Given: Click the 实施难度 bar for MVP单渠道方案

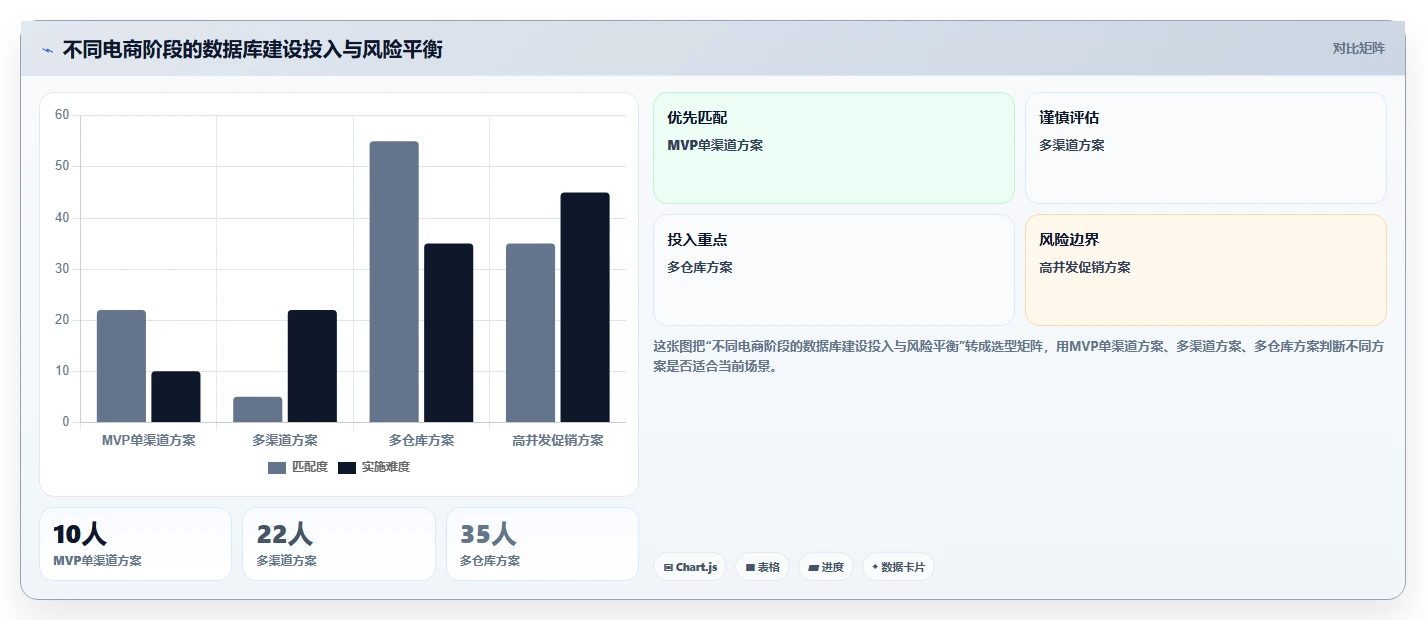Looking at the screenshot, I should pyautogui.click(x=176, y=397).
